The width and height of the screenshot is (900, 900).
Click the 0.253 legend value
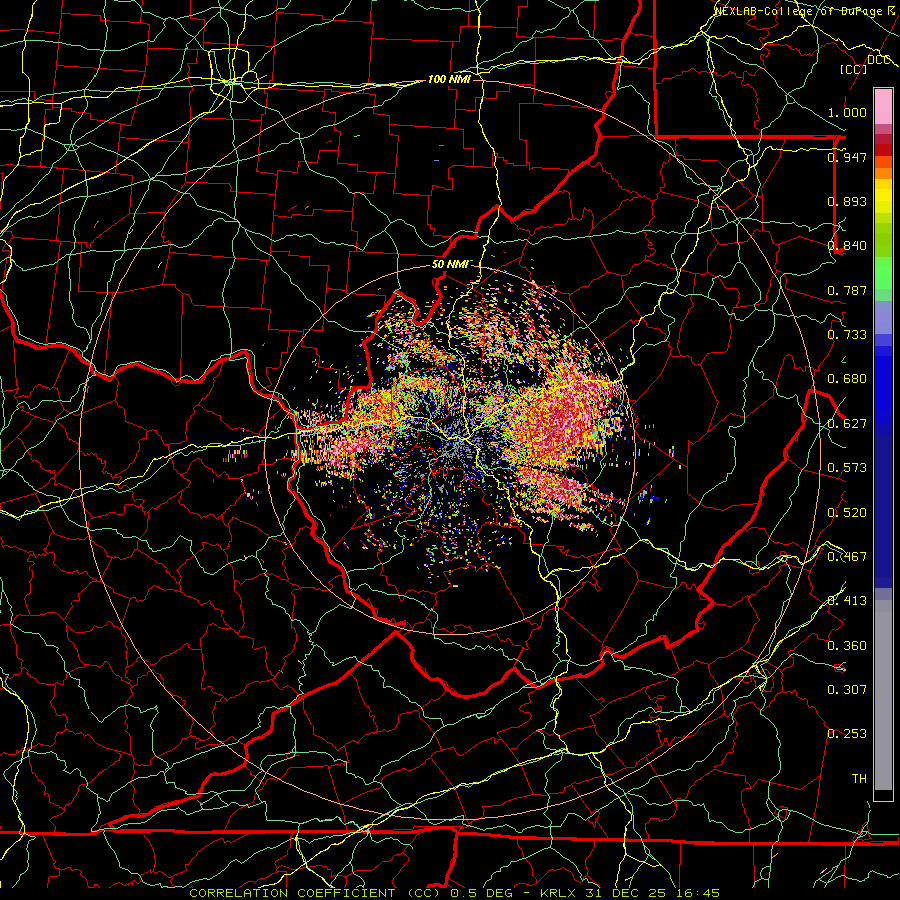tap(847, 734)
